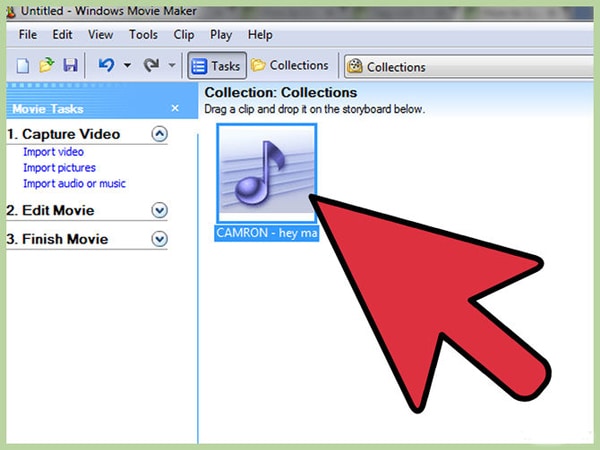The image size is (600, 450).
Task: Expand the Finish Movie section
Action: 160,239
